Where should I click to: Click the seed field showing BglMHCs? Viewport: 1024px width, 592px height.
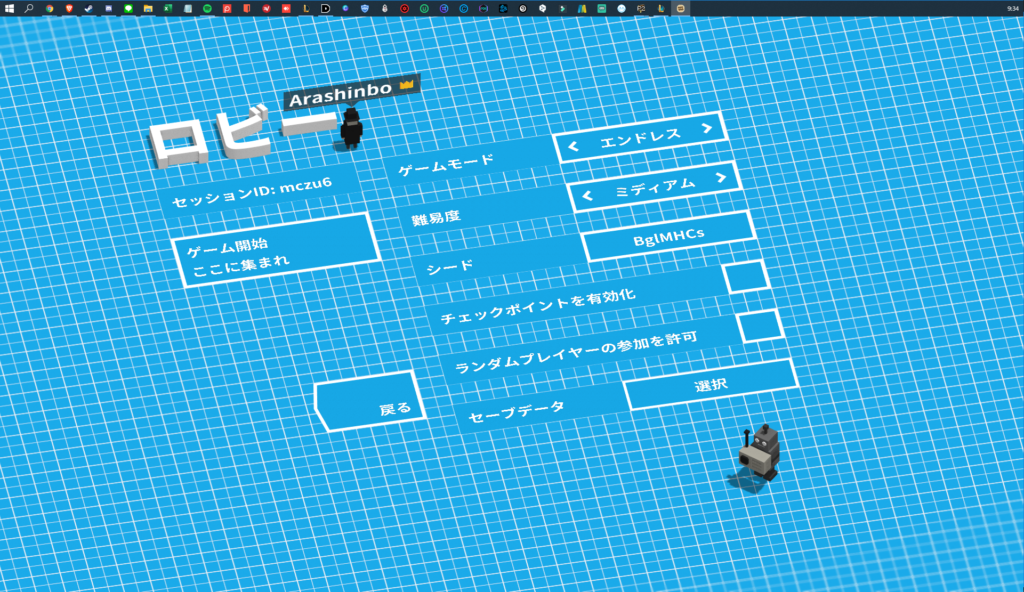tap(668, 237)
